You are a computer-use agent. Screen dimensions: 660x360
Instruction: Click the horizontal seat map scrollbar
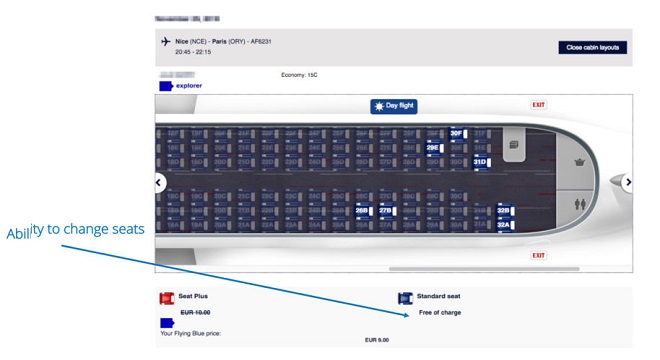pyautogui.click(x=484, y=269)
